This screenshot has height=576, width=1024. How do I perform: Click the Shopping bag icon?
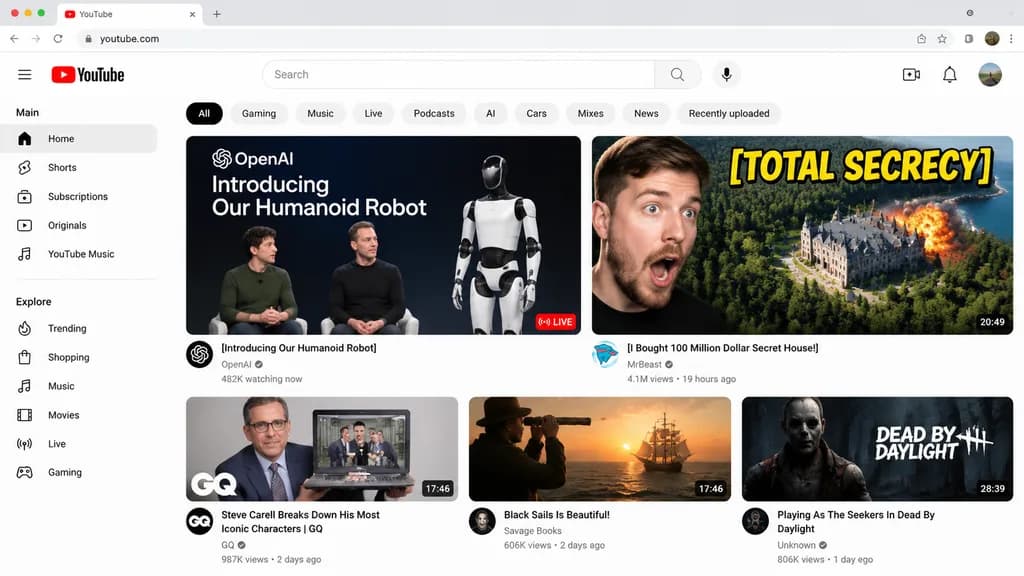pos(25,357)
